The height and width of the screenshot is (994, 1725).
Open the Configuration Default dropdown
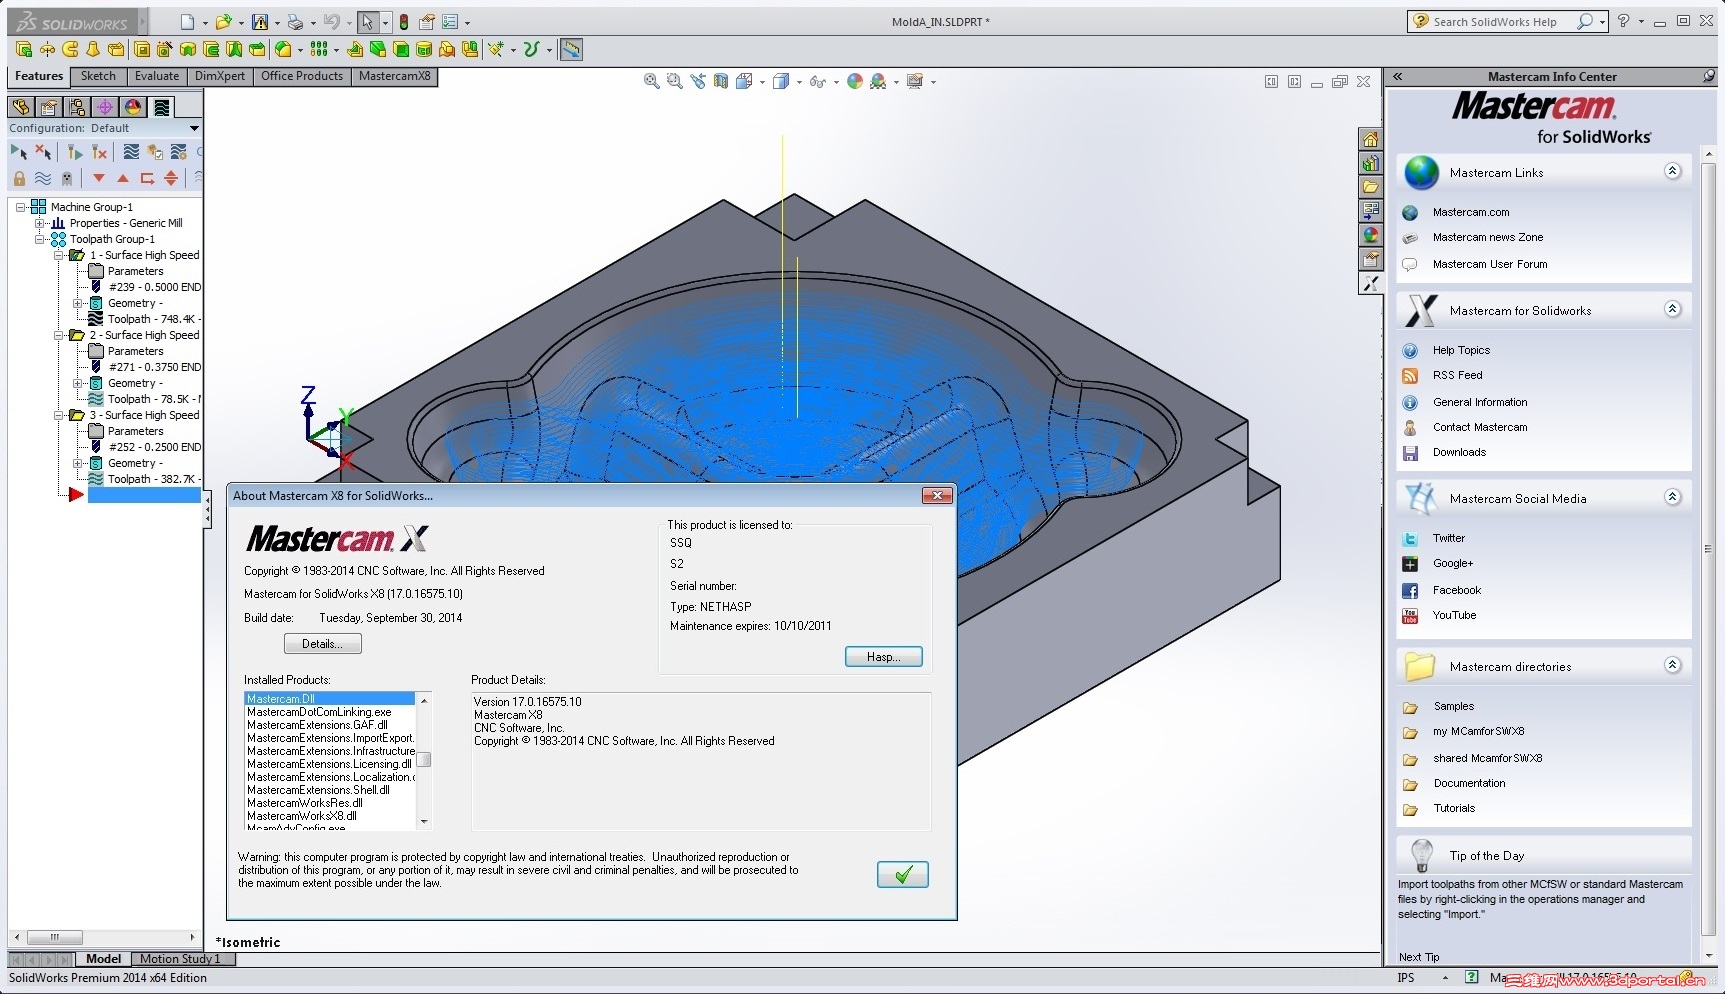coord(194,128)
